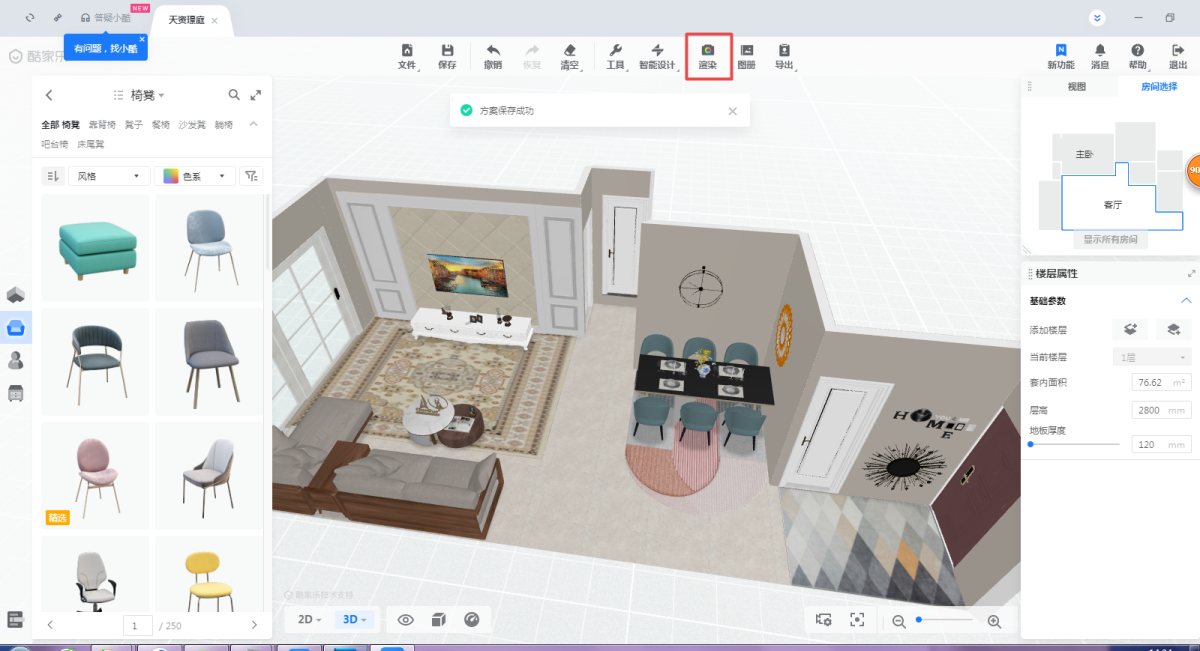
Task: Expand the catalog panel to full size
Action: (256, 95)
